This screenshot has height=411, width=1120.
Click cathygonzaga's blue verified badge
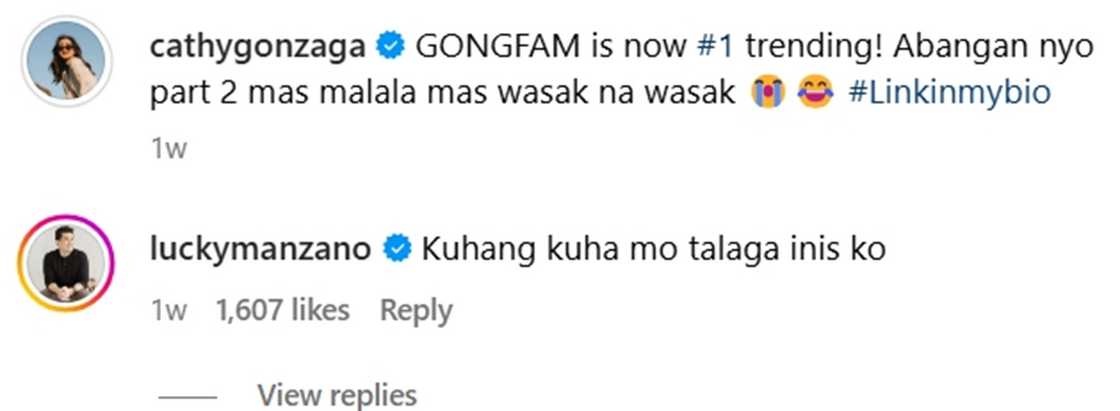[391, 46]
